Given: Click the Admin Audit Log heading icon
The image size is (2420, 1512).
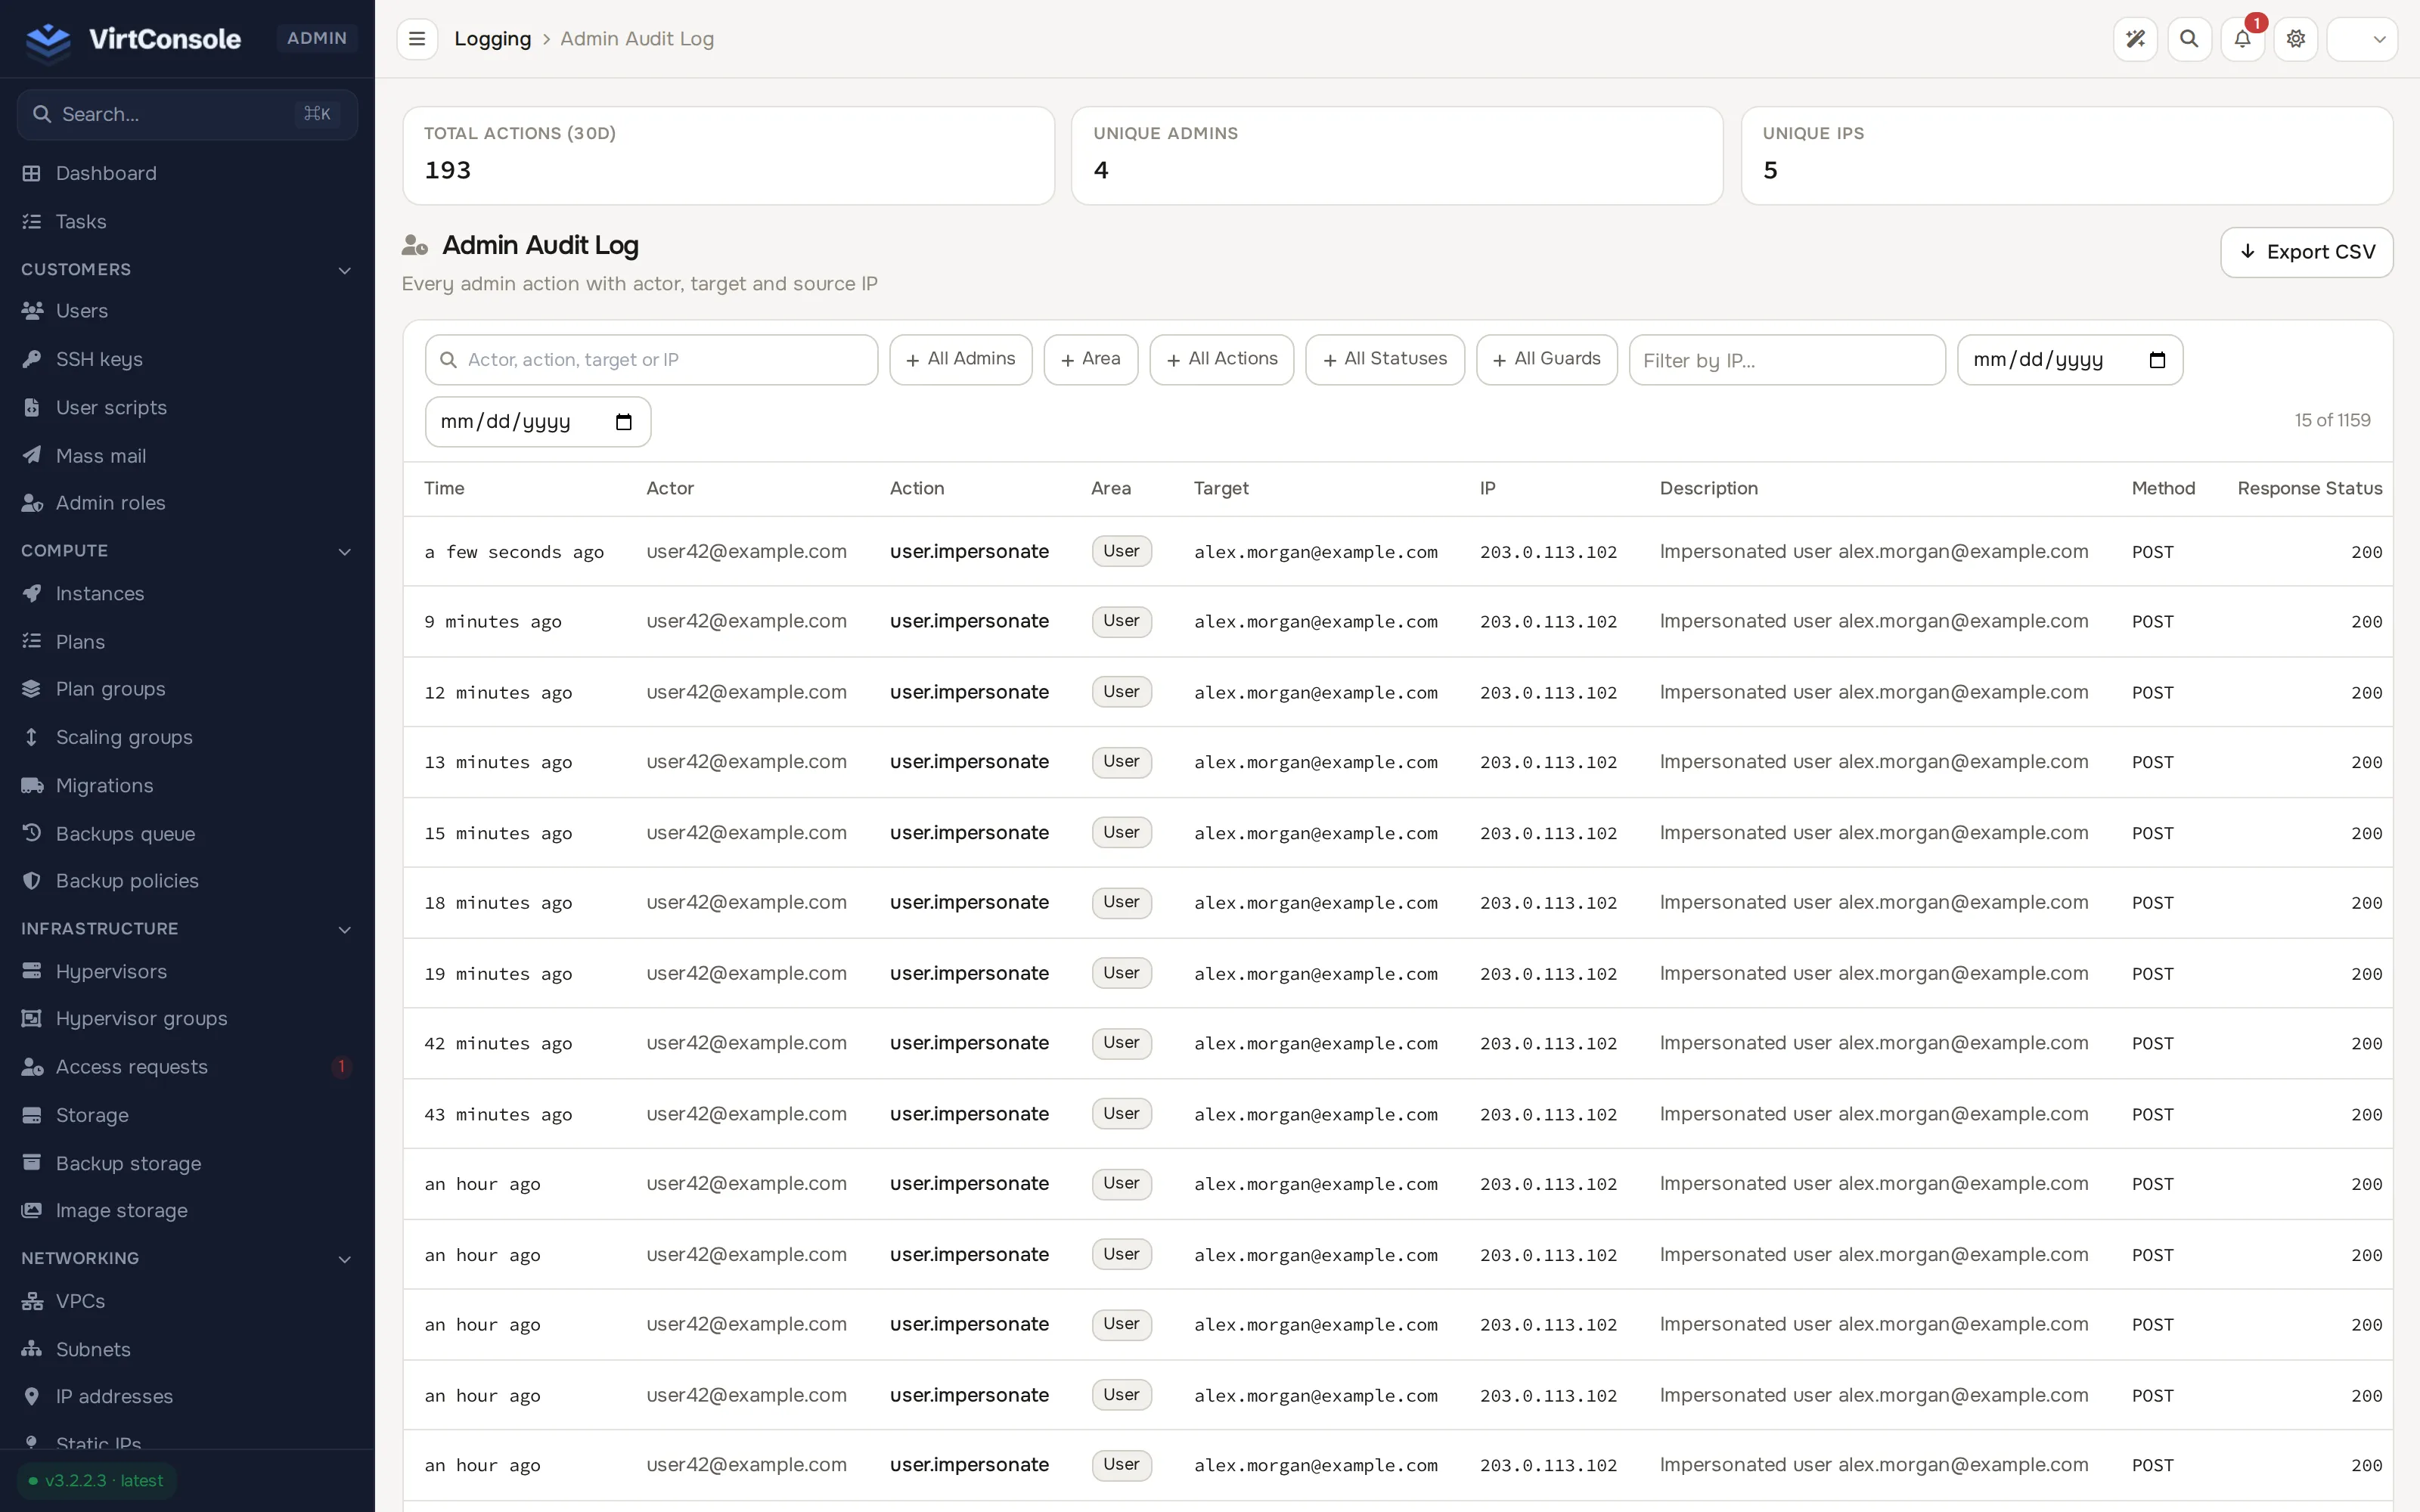Looking at the screenshot, I should 414,245.
